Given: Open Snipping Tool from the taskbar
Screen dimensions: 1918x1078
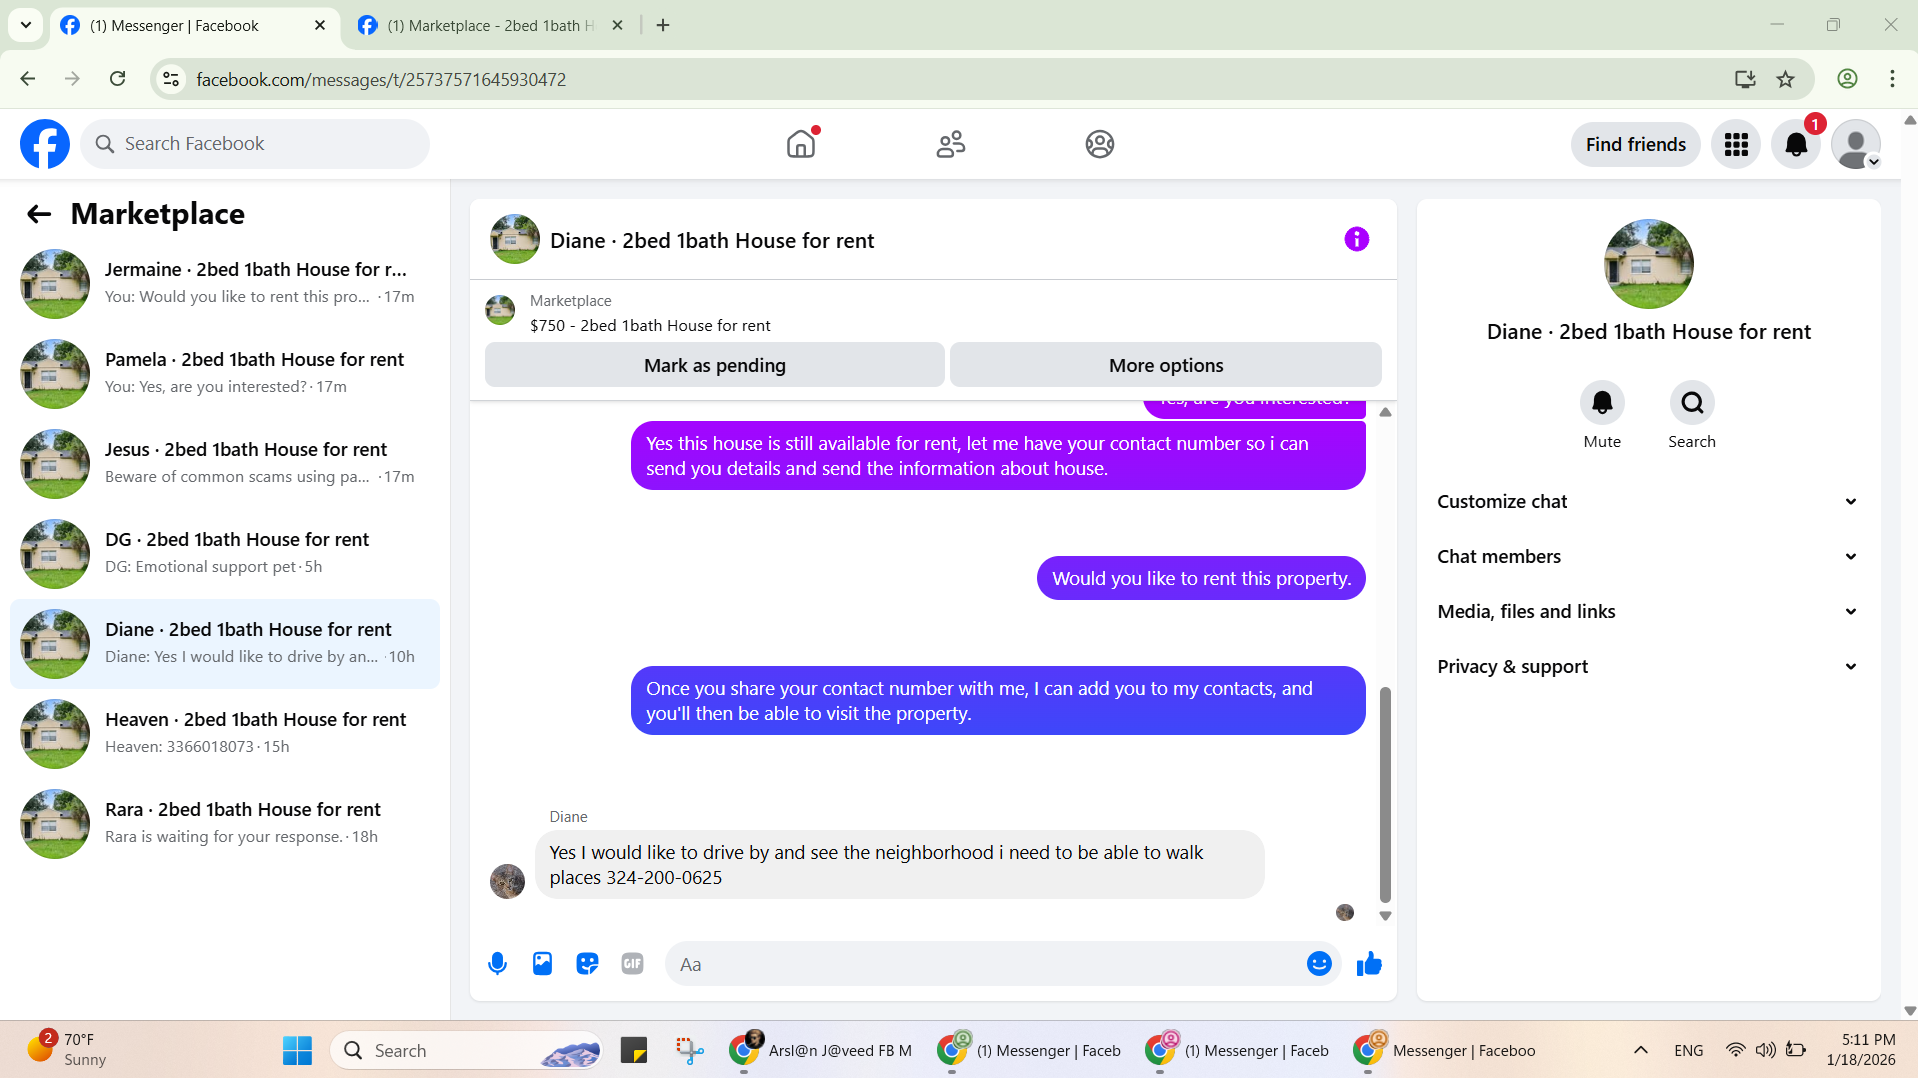Looking at the screenshot, I should pos(689,1050).
